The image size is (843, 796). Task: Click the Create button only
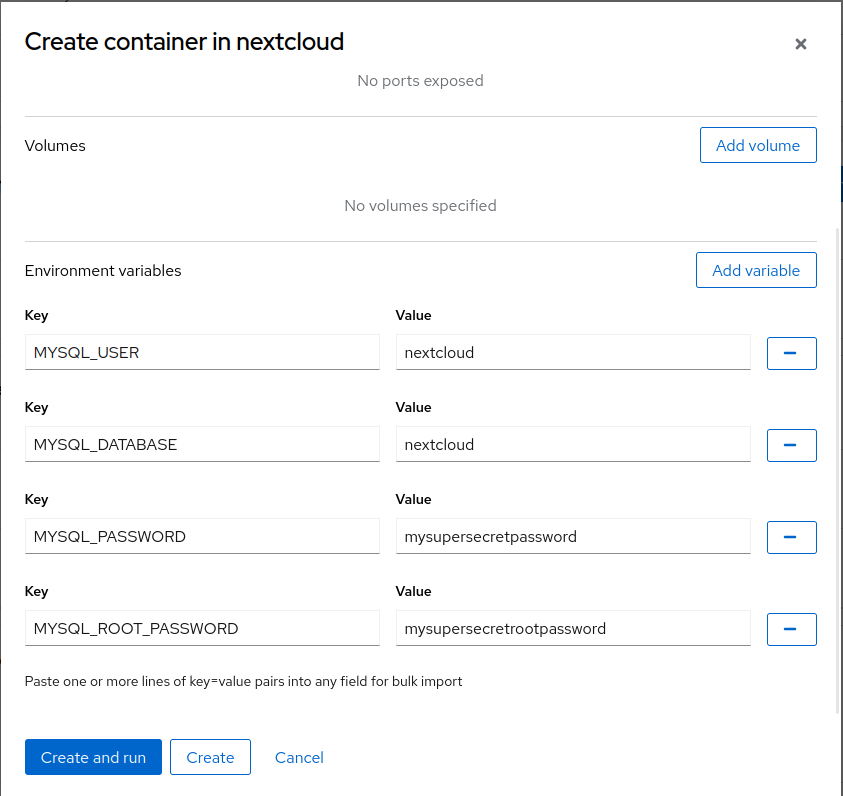(210, 757)
